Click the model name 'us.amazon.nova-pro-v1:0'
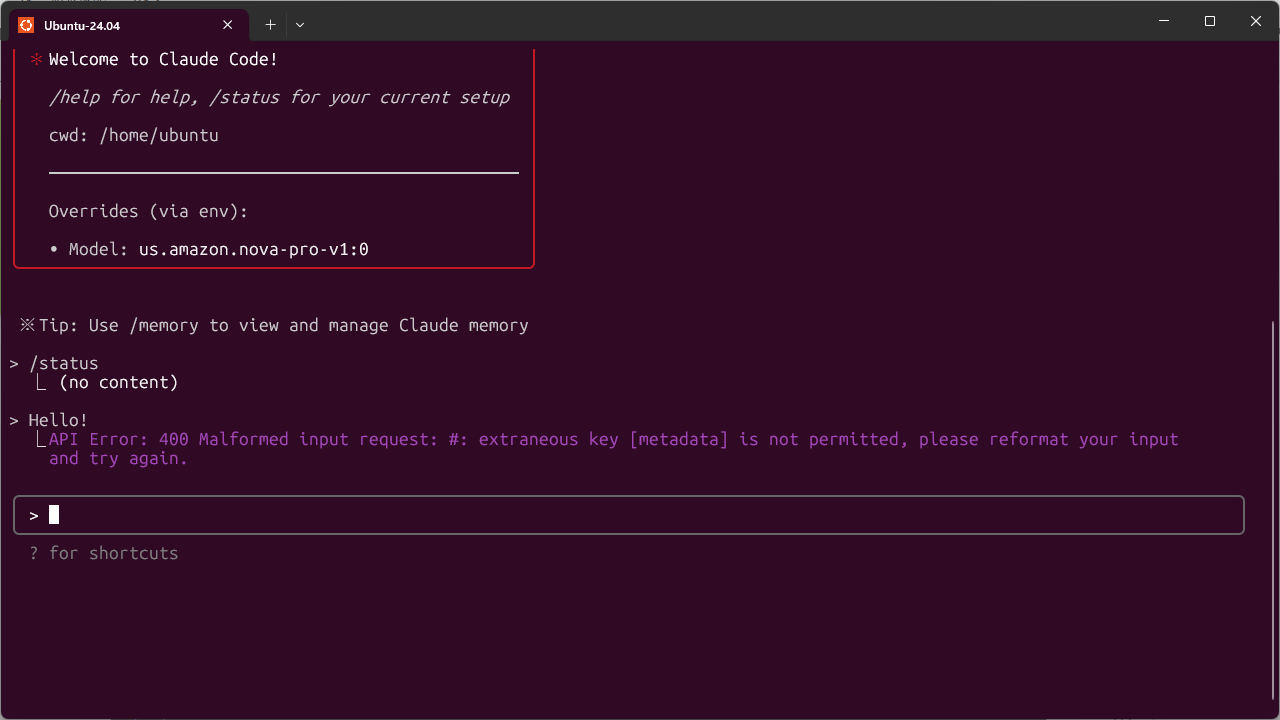 point(254,249)
